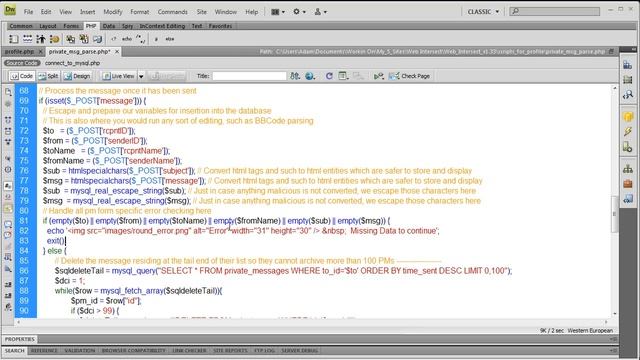
Task: Refresh design view icon
Action: [x=329, y=76]
